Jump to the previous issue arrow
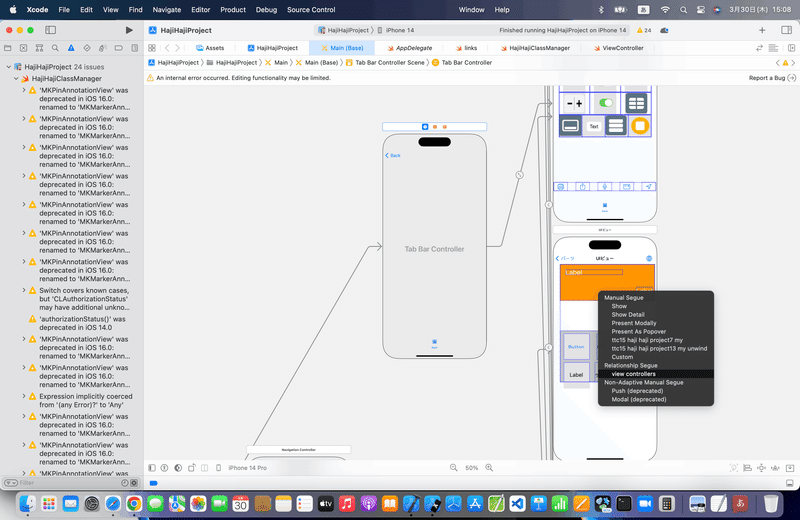 (778, 63)
